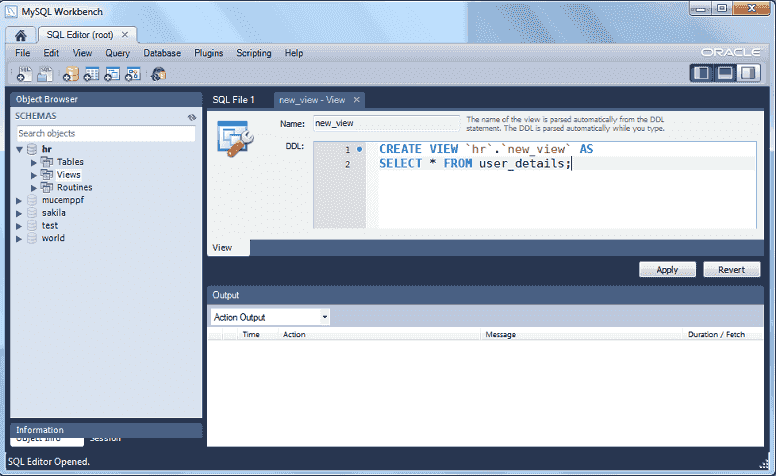Click the line 1 breakpoint marker dot
The image size is (776, 476).
click(x=359, y=149)
